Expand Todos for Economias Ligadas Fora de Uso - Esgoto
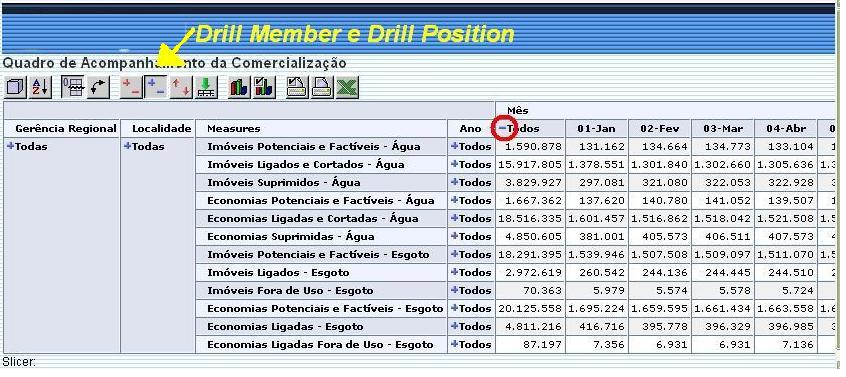The height and width of the screenshot is (377, 846). pos(455,344)
